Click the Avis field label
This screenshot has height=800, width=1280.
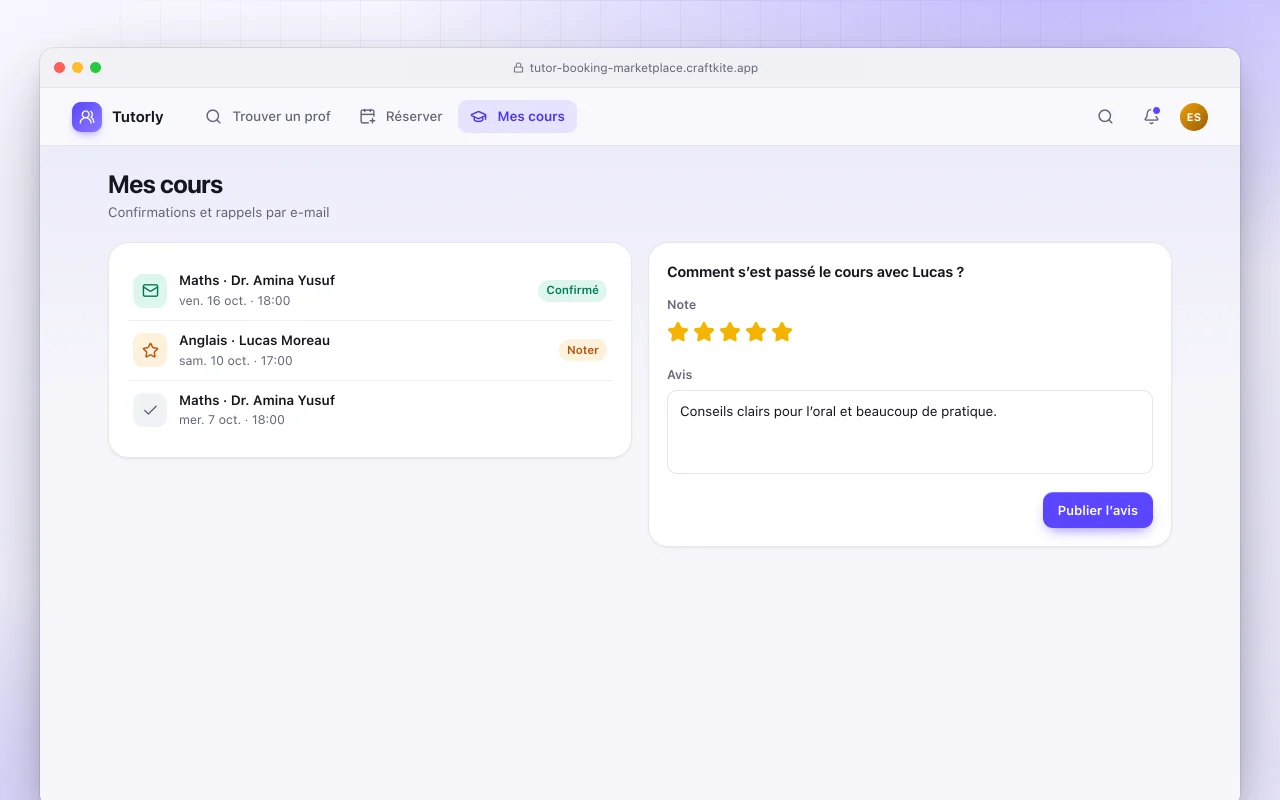tap(680, 375)
